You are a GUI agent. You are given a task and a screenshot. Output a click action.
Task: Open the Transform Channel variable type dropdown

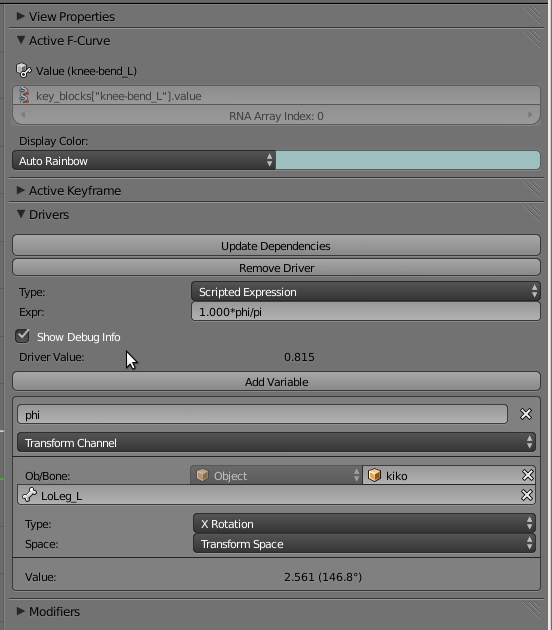point(276,442)
